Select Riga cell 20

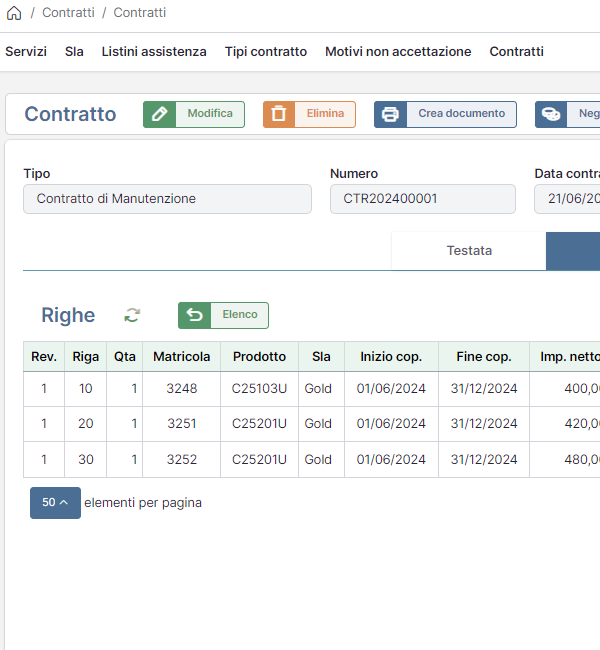[x=85, y=424]
